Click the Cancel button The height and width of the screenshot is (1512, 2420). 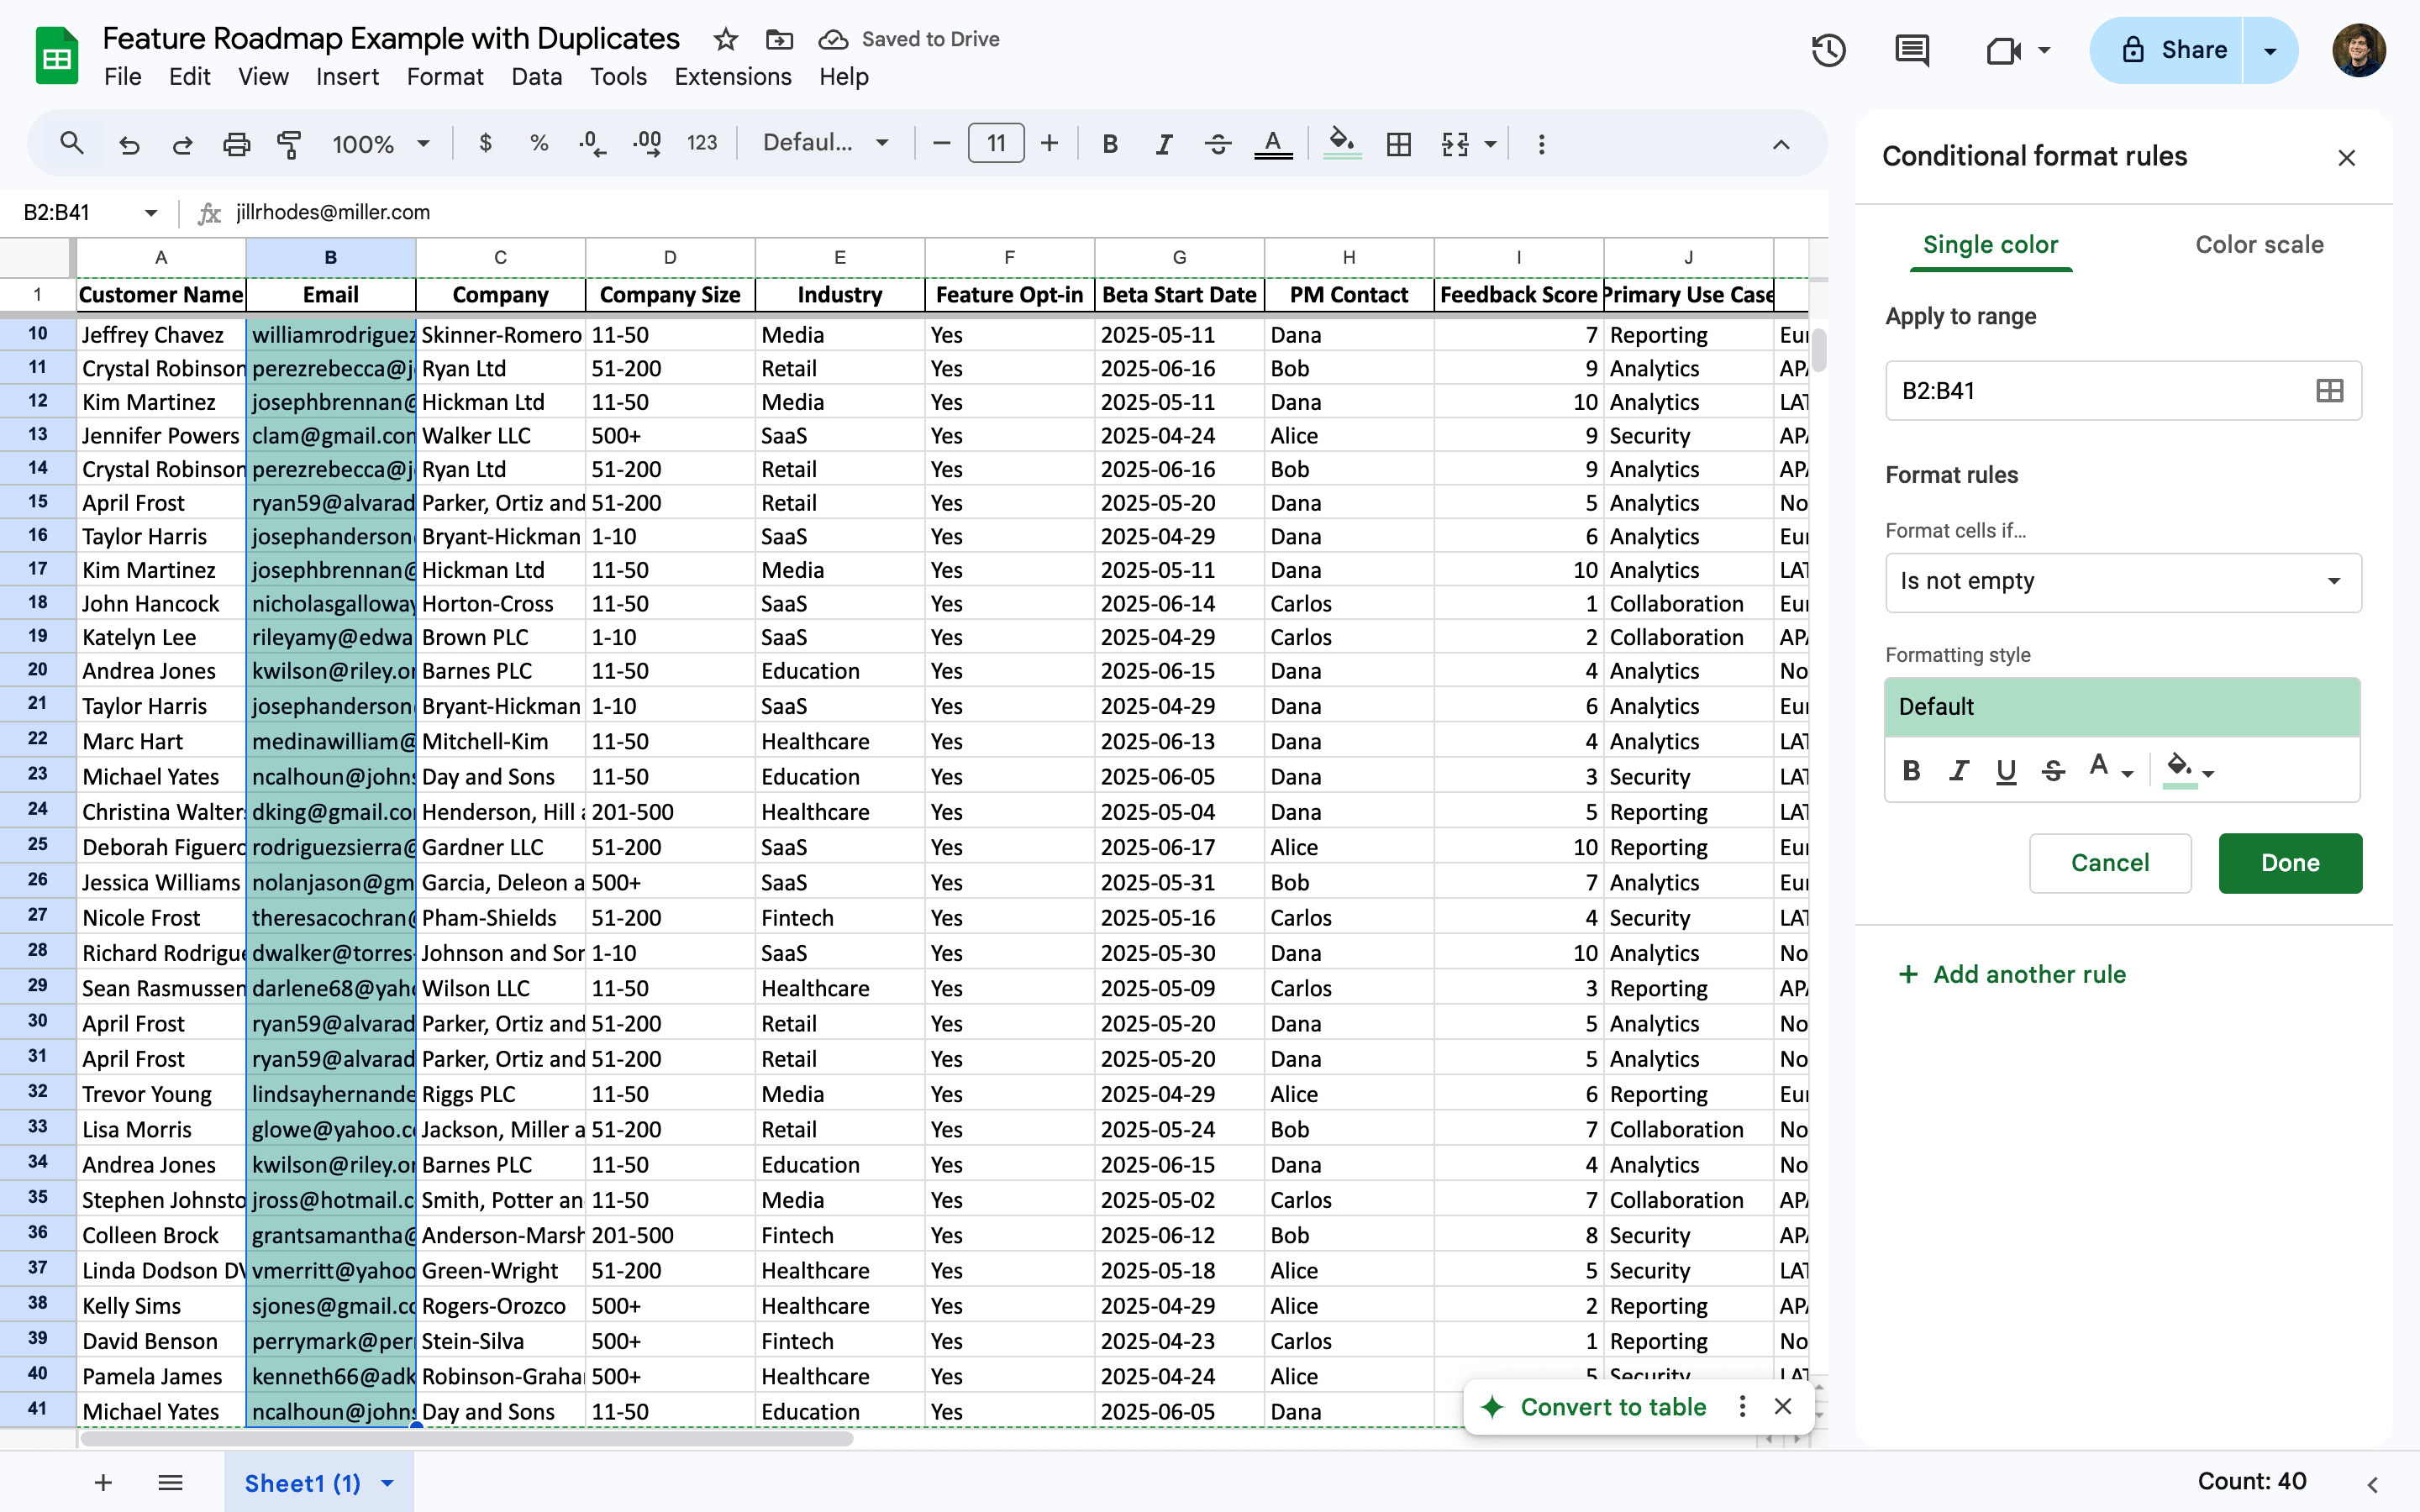pos(2109,863)
